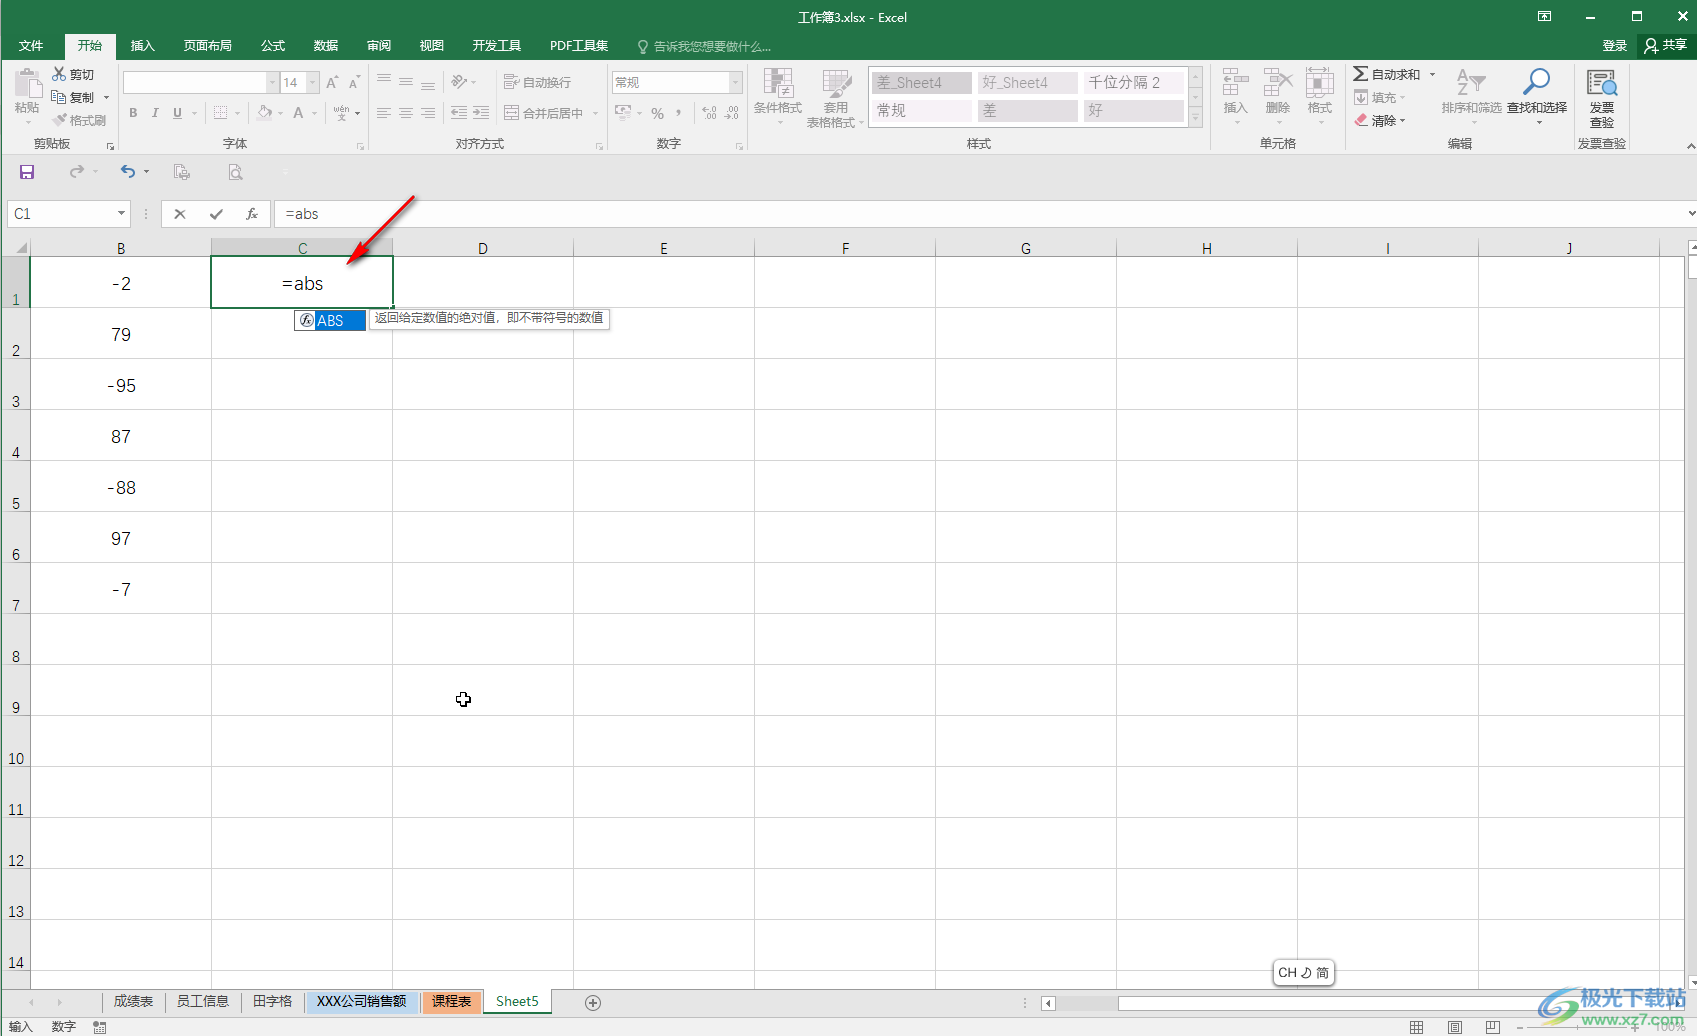Switch to the Insert (插入) ribbon tab
The image size is (1697, 1036).
pyautogui.click(x=143, y=46)
